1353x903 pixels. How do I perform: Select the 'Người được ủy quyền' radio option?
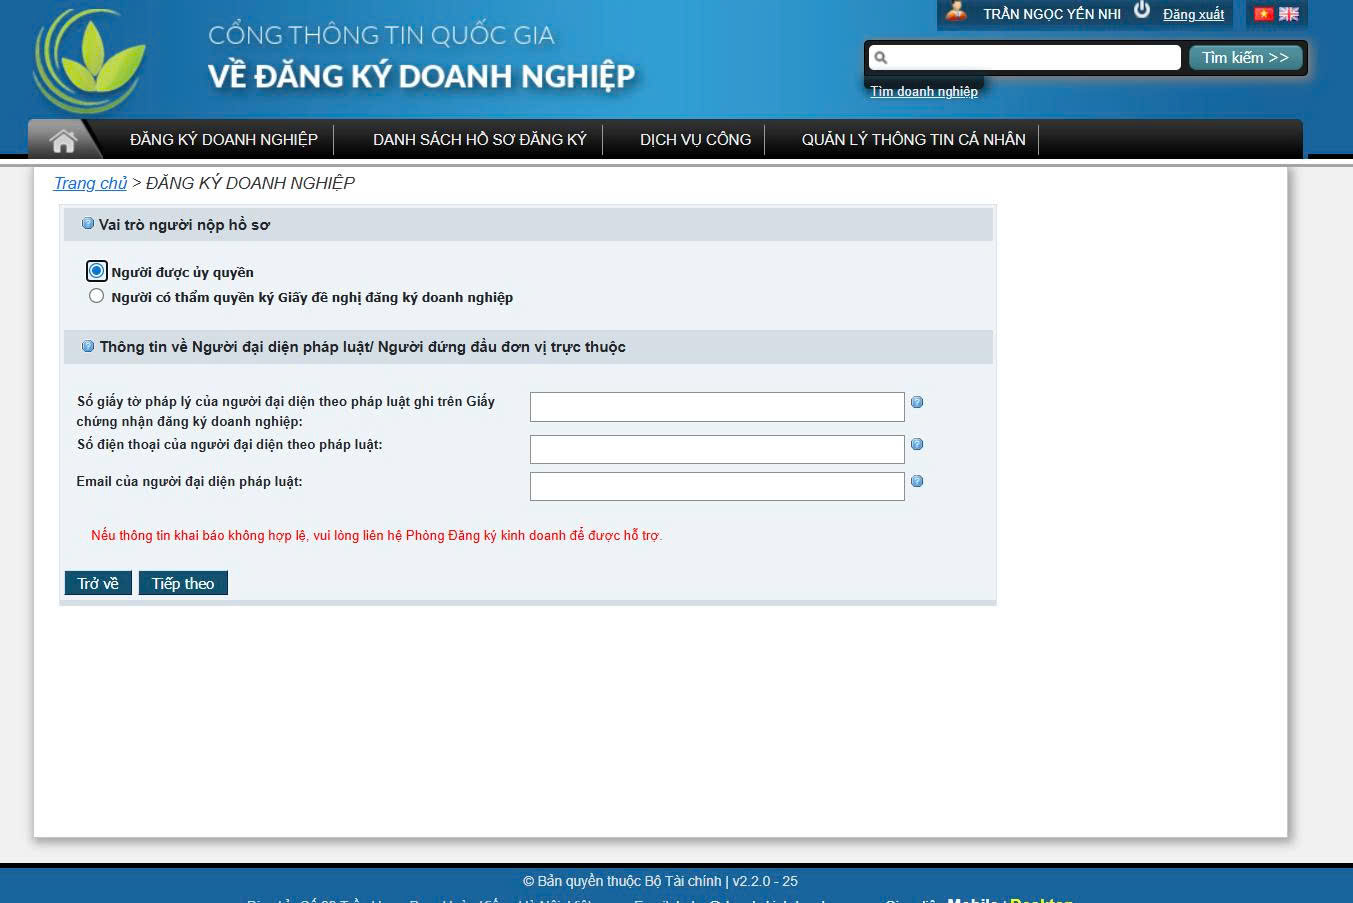point(96,271)
